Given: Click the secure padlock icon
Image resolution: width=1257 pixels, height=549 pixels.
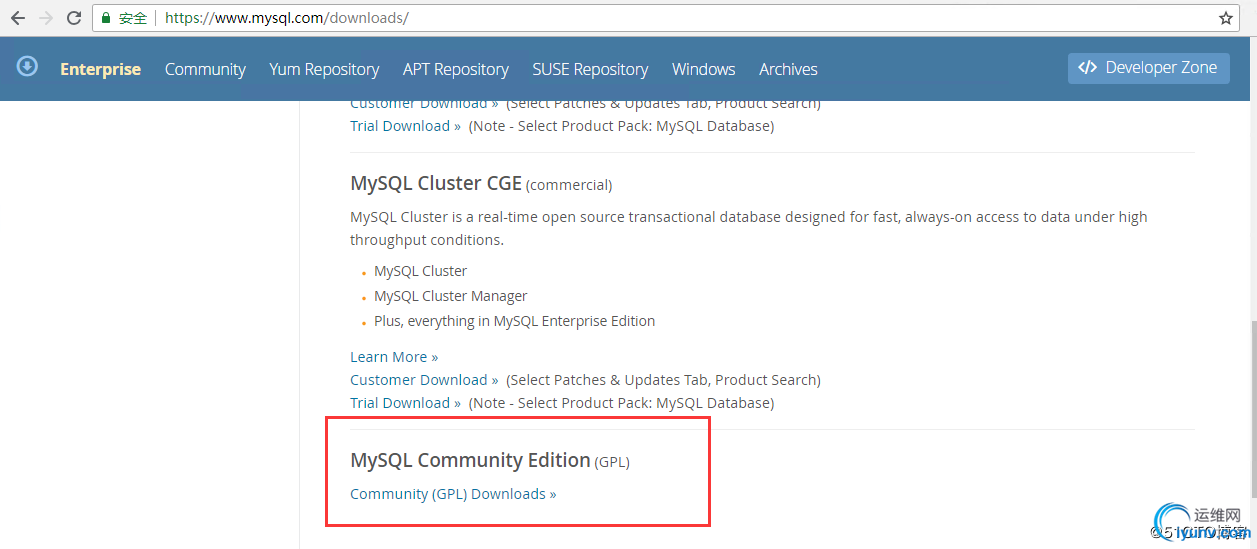Looking at the screenshot, I should point(106,18).
